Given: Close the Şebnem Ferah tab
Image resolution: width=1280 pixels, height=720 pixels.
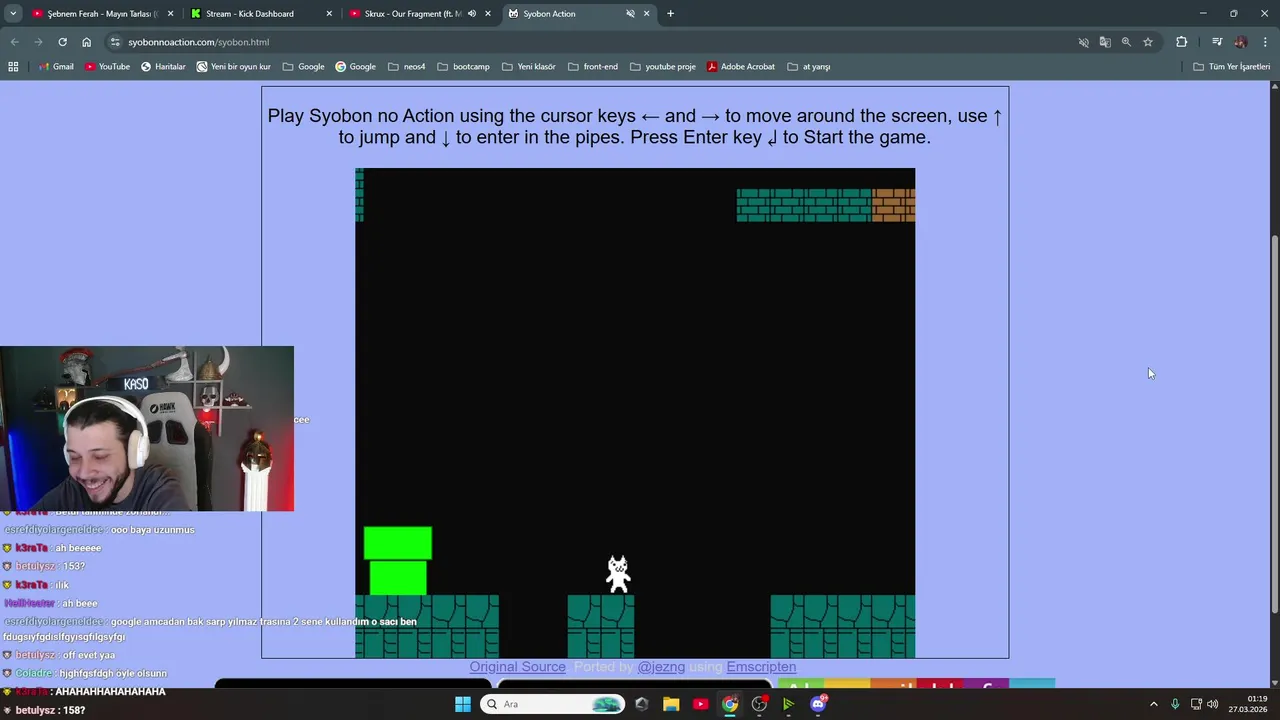Looking at the screenshot, I should click(x=171, y=14).
